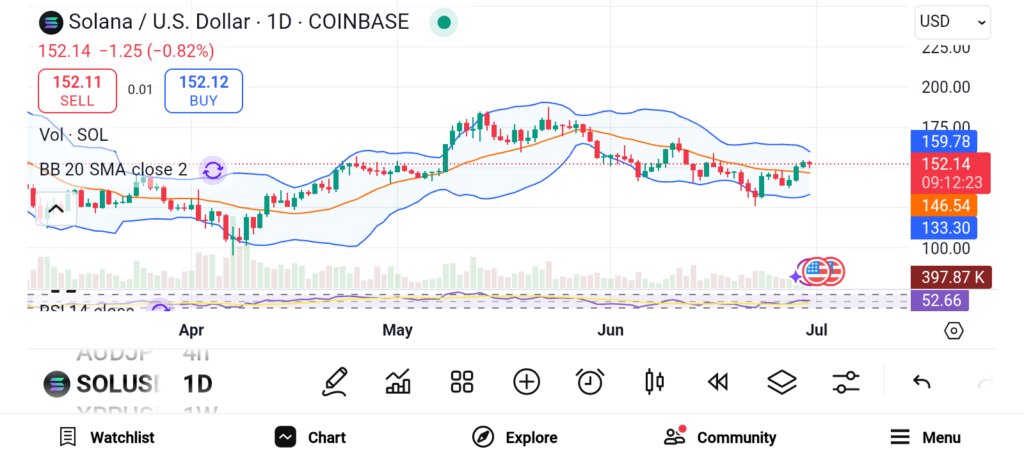Screen dimensions: 1024x461
Task: Collapse the indicator legend chevron
Action: [56, 209]
